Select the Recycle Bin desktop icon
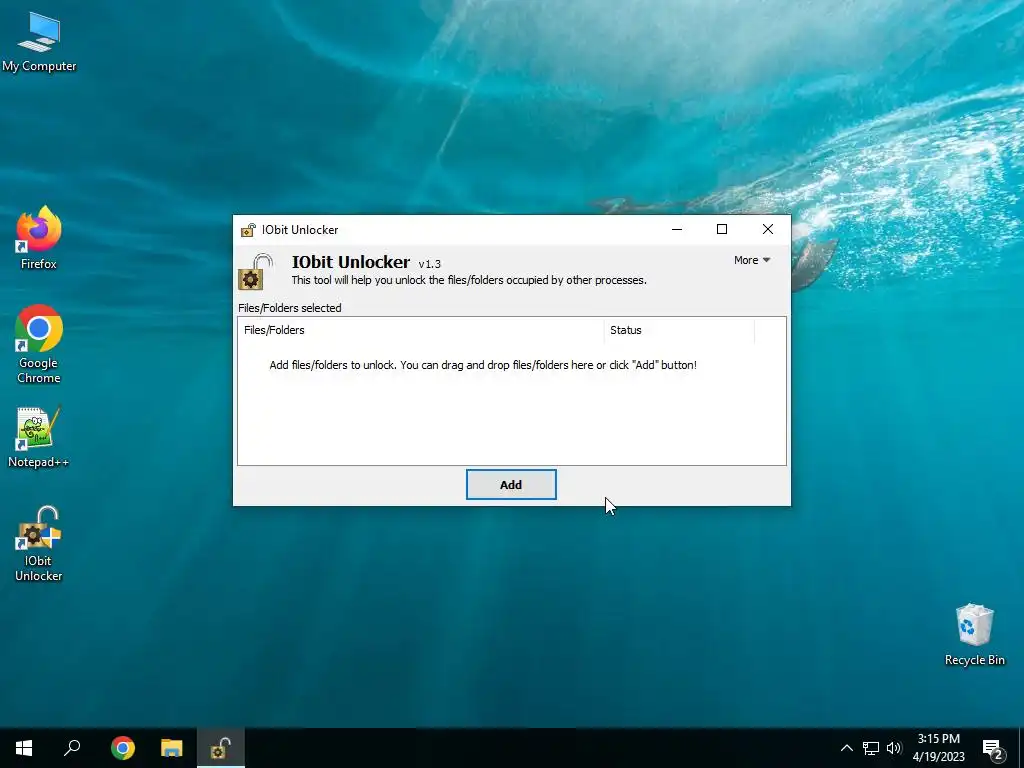1024x768 pixels. (x=974, y=635)
